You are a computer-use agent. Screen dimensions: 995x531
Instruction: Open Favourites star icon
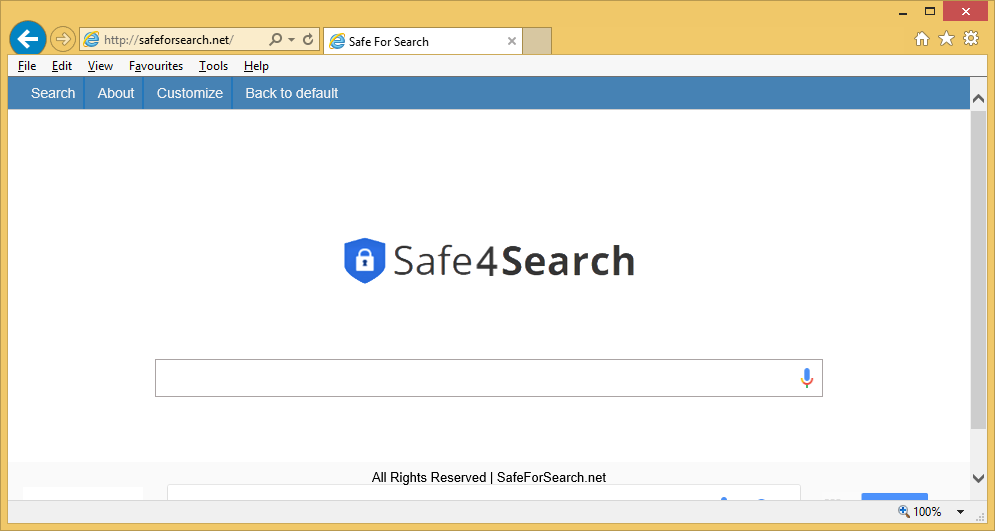click(946, 39)
